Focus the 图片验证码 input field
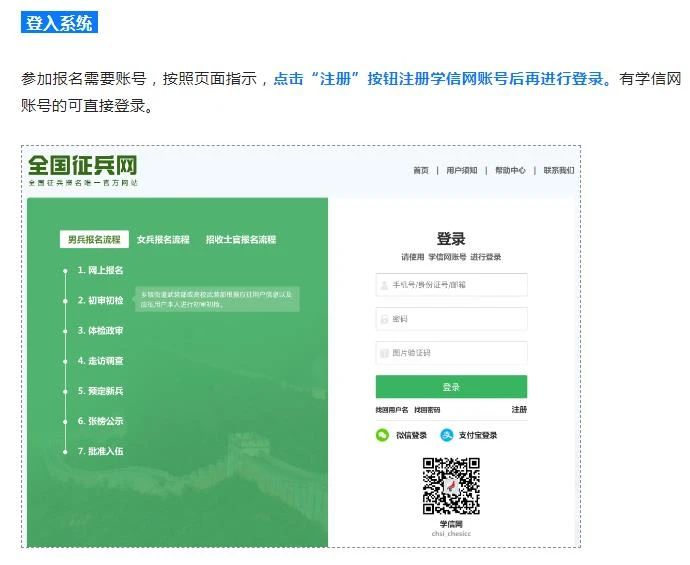Image resolution: width=690 pixels, height=565 pixels. tap(451, 352)
